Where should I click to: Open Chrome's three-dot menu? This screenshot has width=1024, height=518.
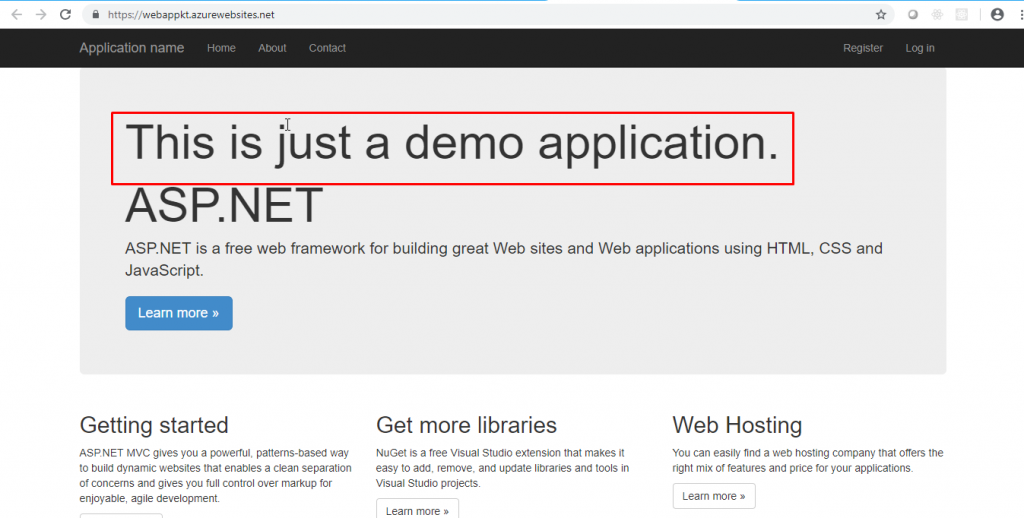click(x=1019, y=14)
